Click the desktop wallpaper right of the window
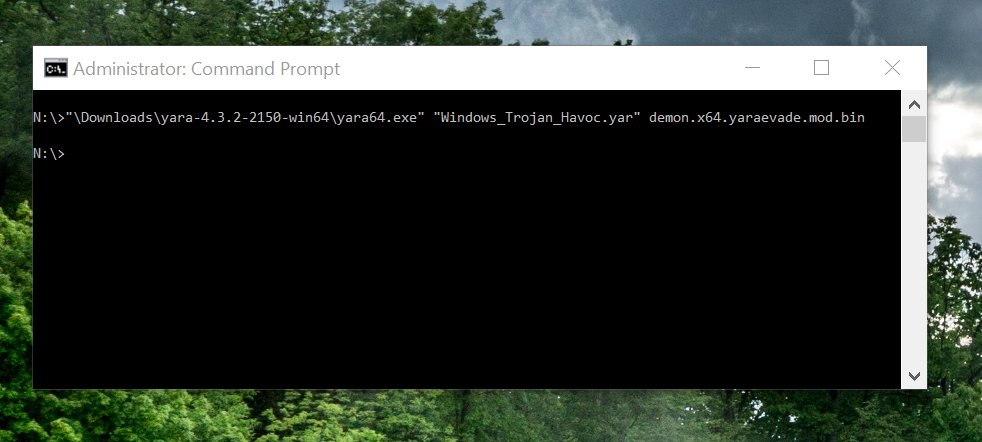This screenshot has width=982, height=442. (954, 250)
